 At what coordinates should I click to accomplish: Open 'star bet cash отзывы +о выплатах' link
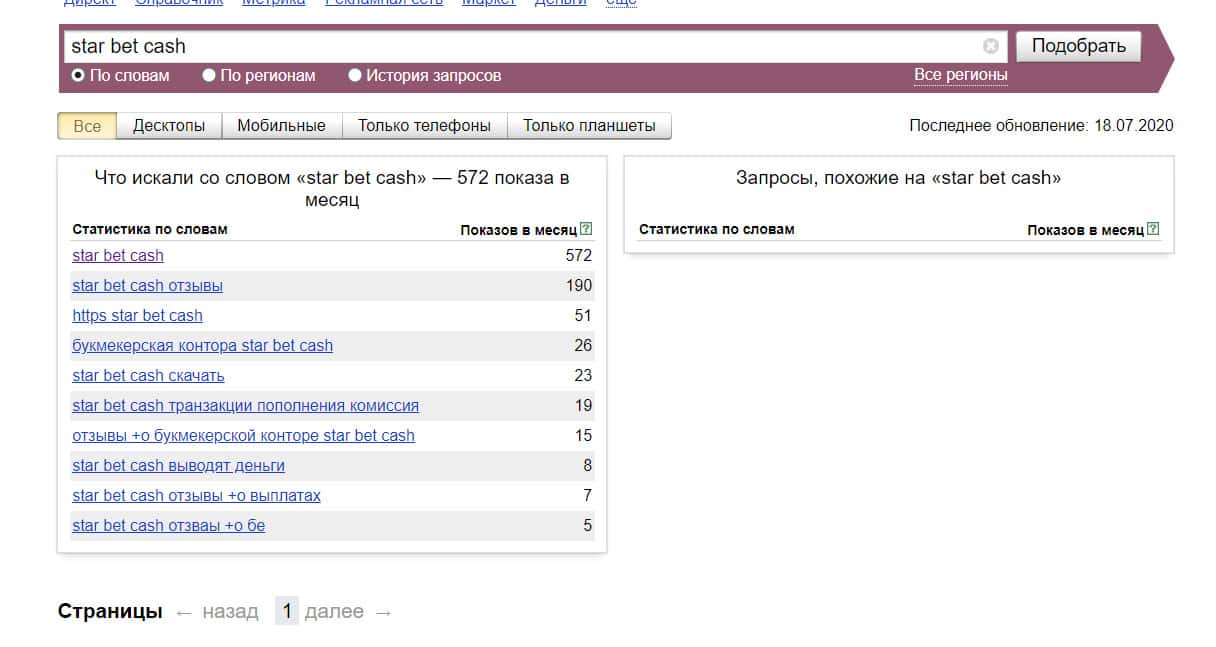pyautogui.click(x=196, y=495)
